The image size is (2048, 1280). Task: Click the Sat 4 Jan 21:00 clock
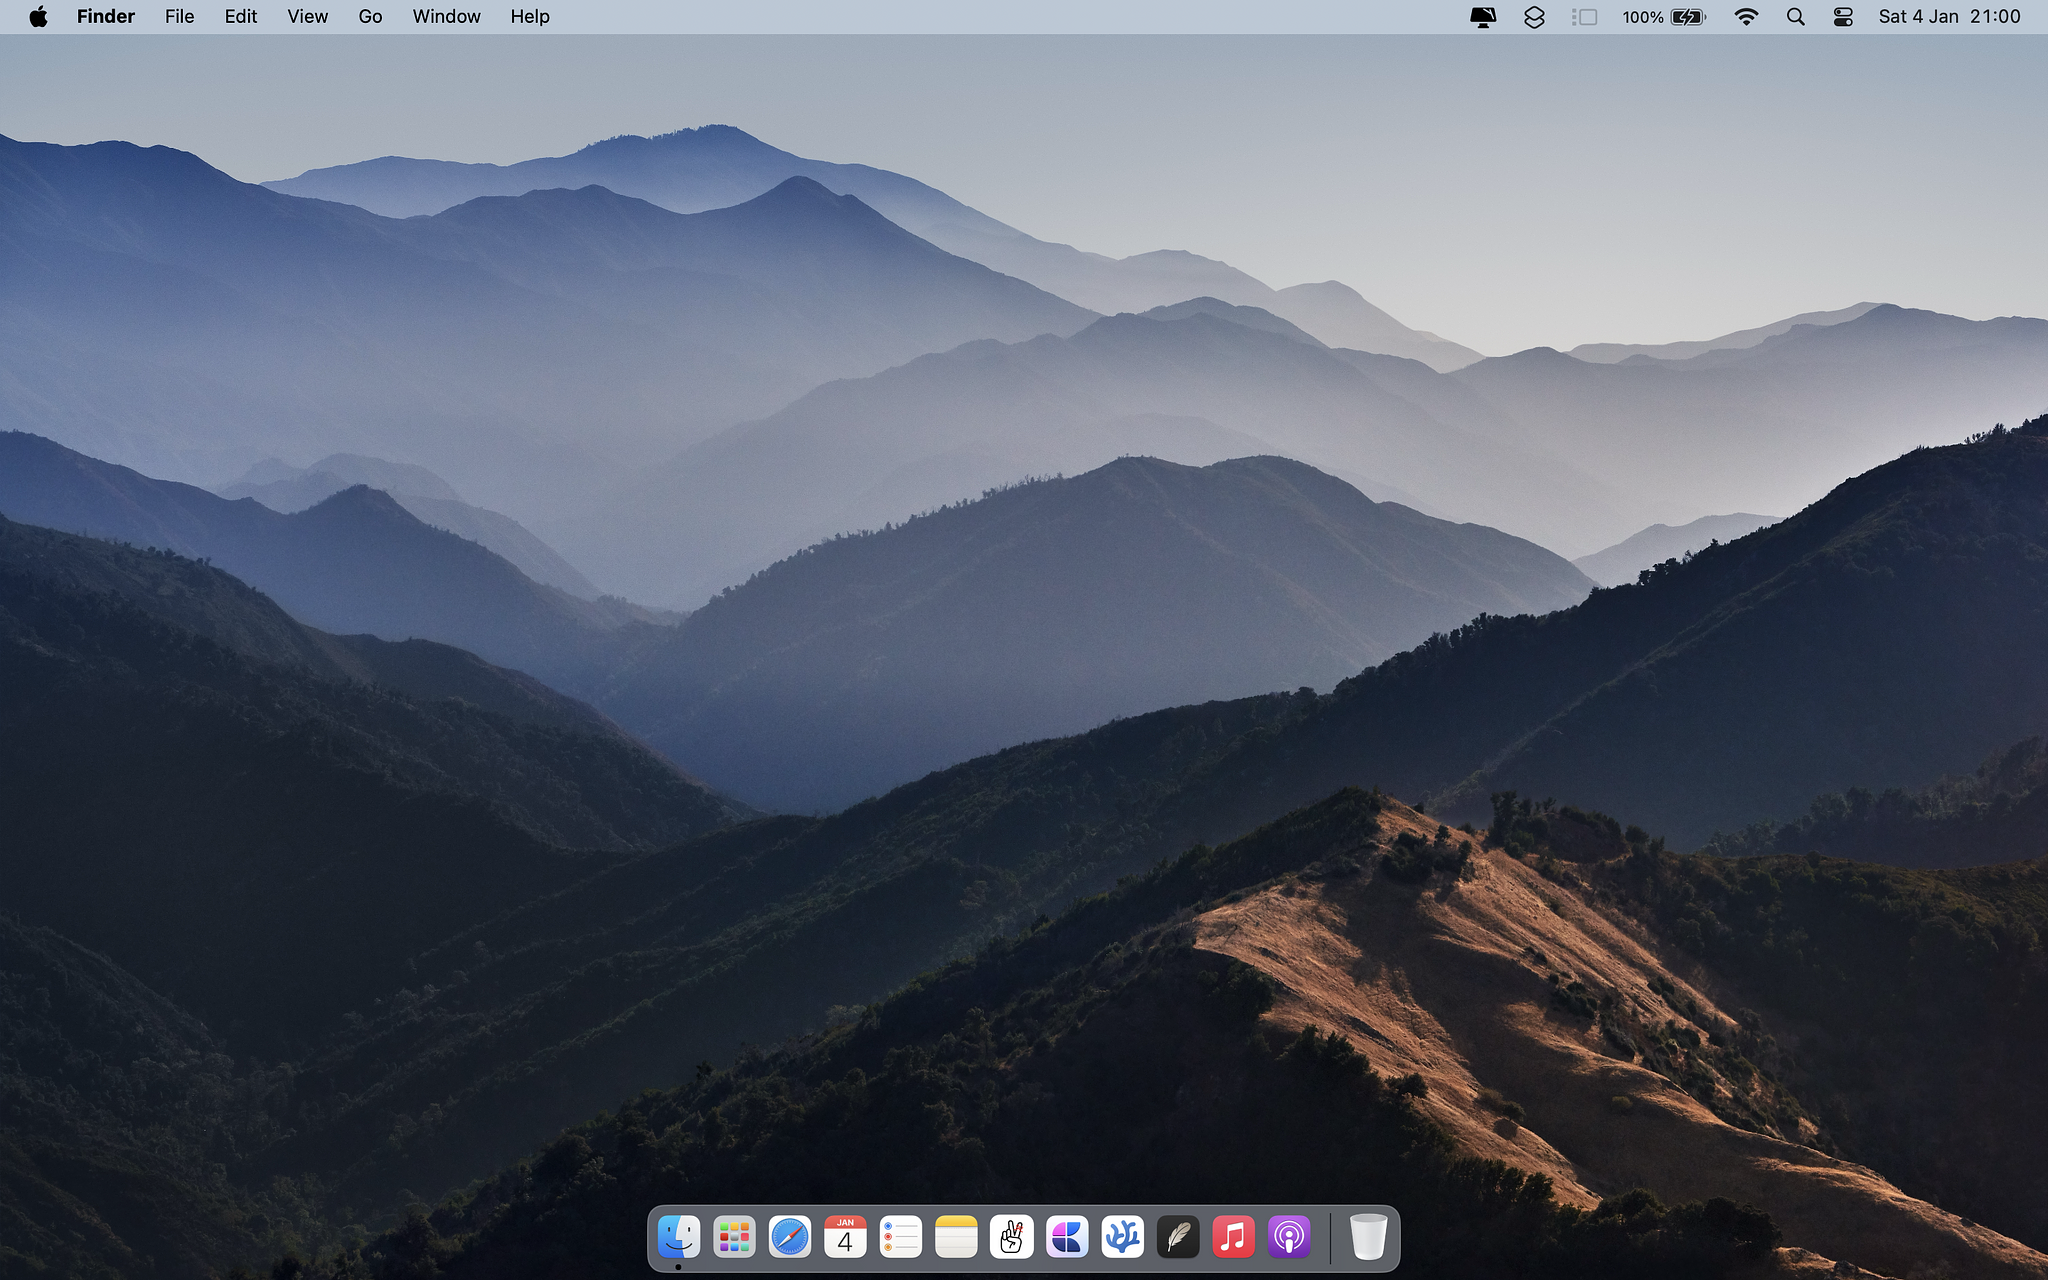click(1950, 17)
